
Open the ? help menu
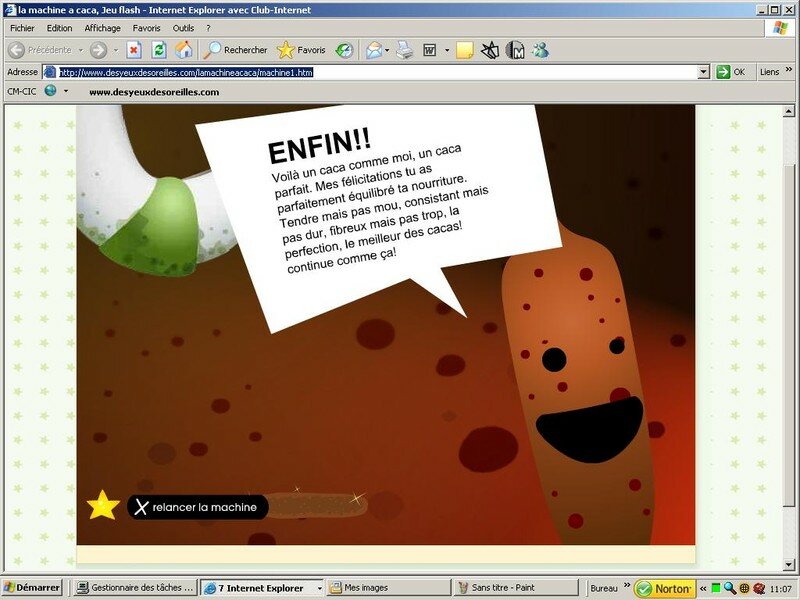point(208,28)
